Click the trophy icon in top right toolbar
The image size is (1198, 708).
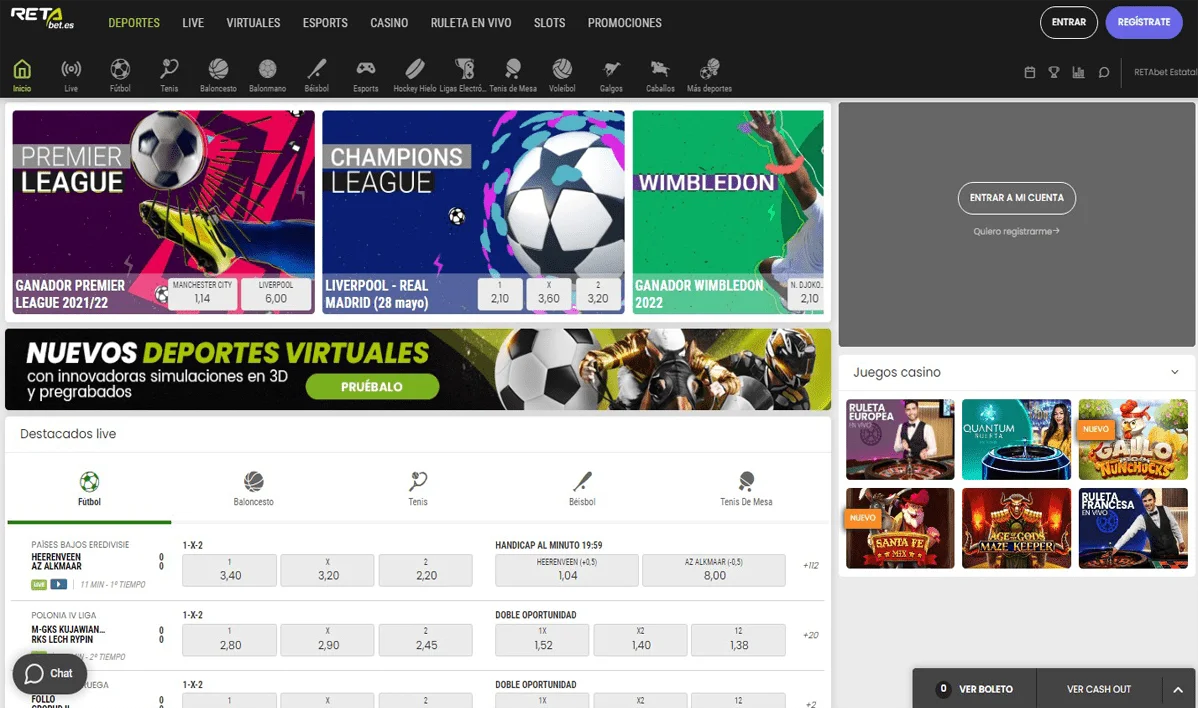1054,73
